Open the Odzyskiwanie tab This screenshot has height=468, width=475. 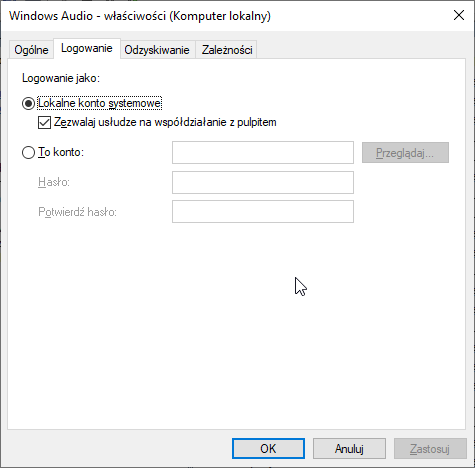click(157, 50)
